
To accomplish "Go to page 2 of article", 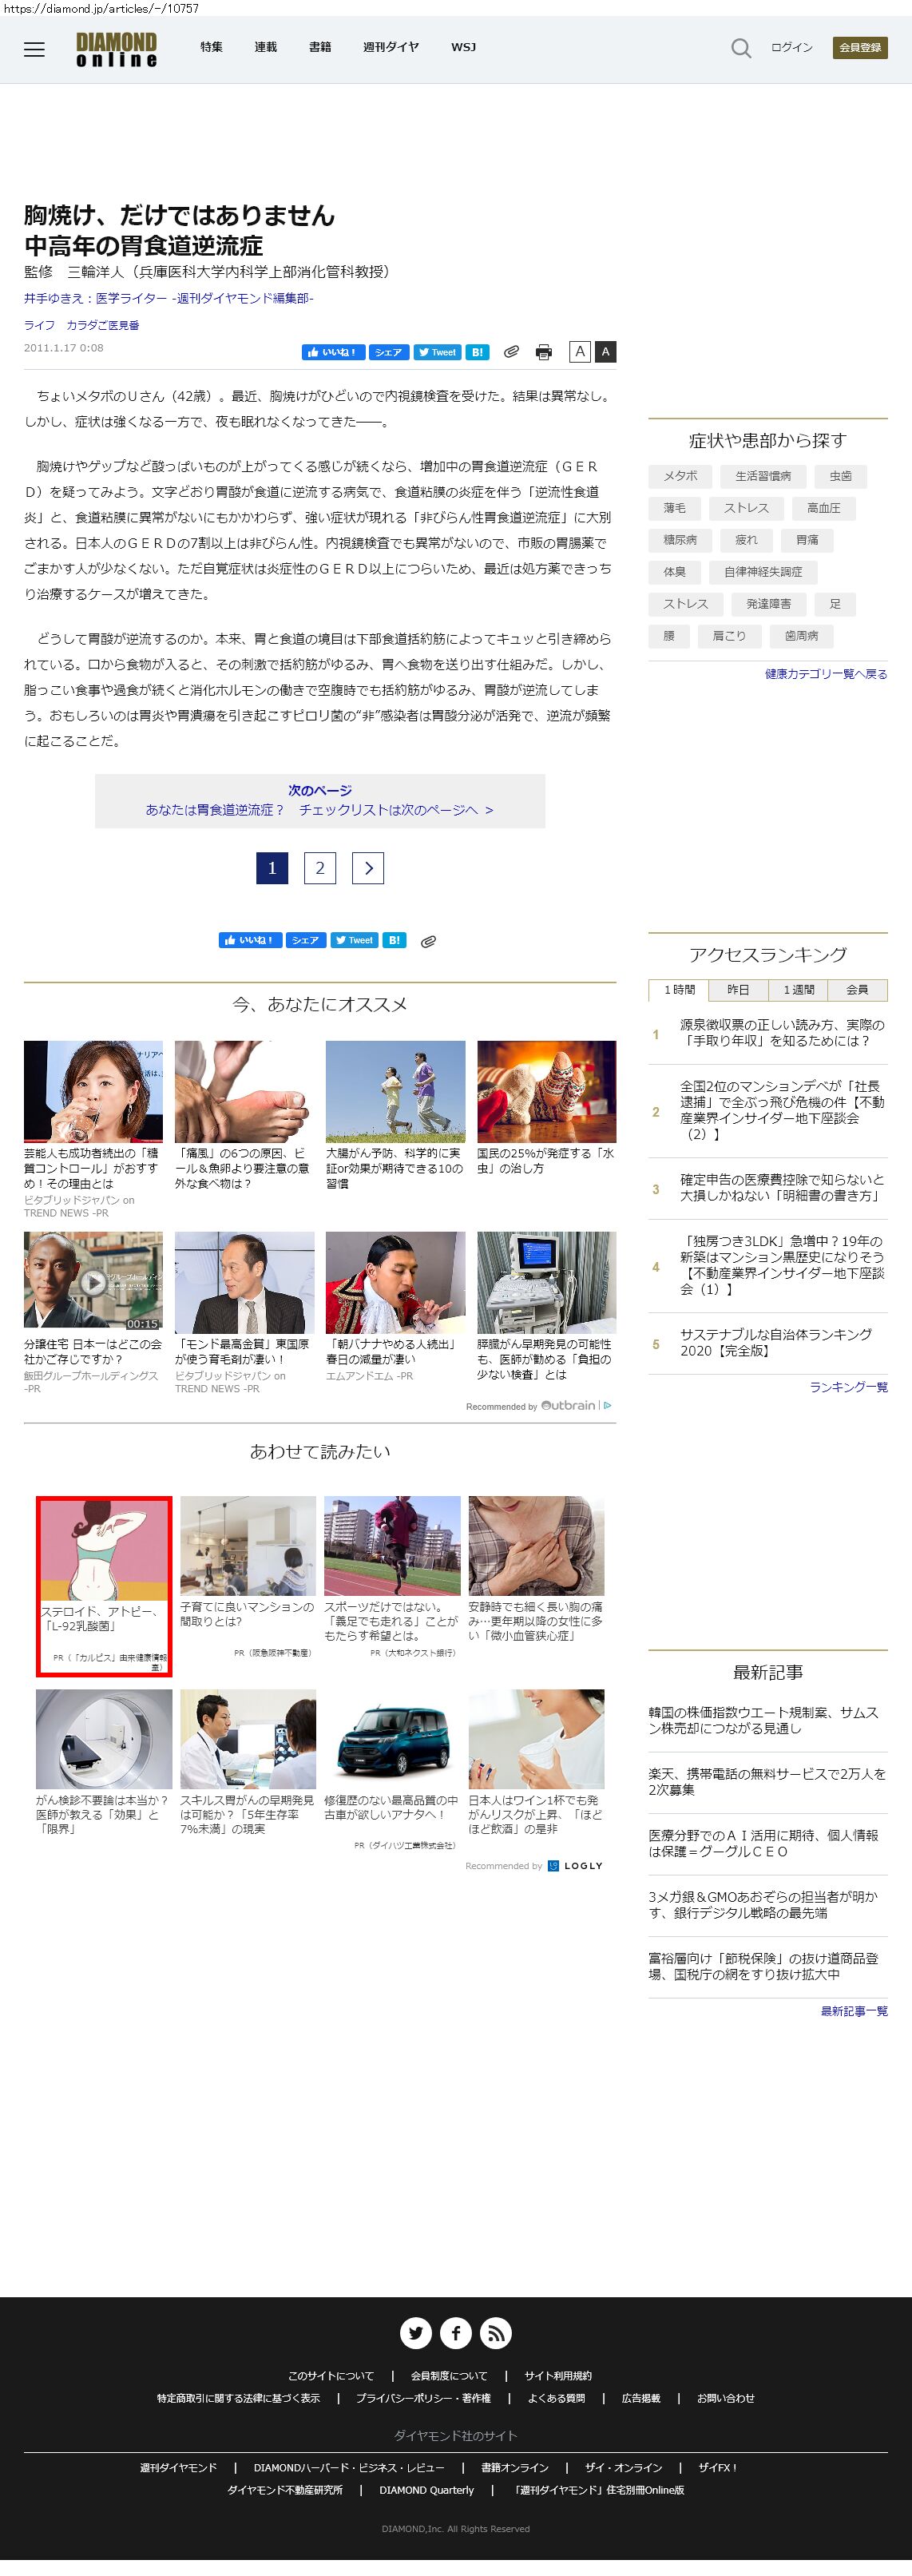I will (320, 868).
